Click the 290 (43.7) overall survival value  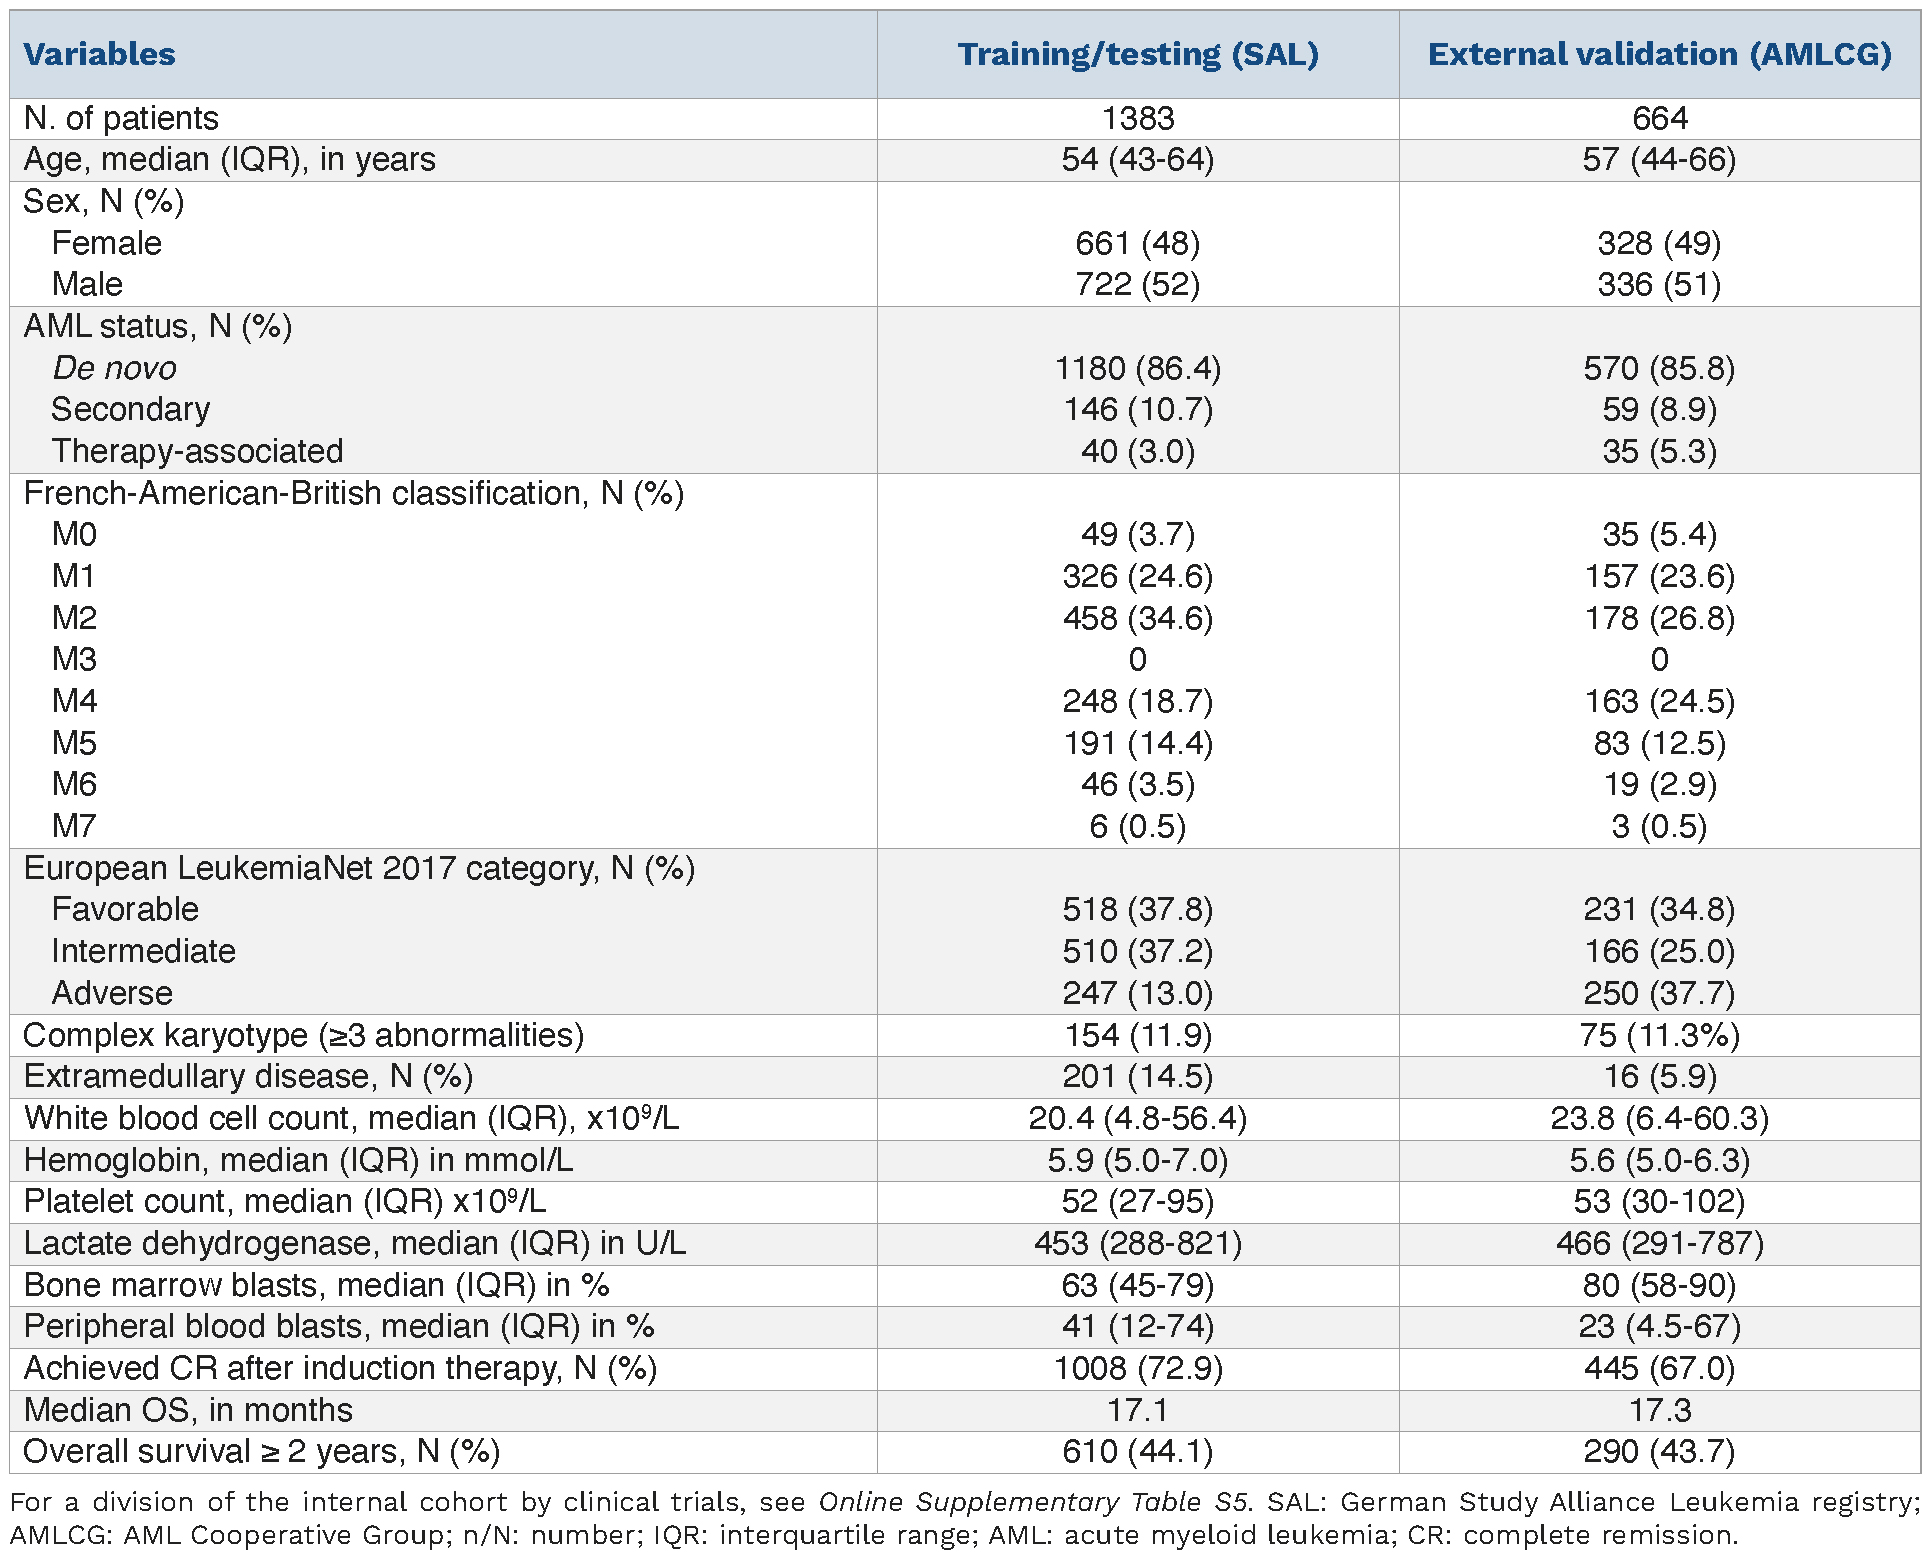pos(1659,1451)
